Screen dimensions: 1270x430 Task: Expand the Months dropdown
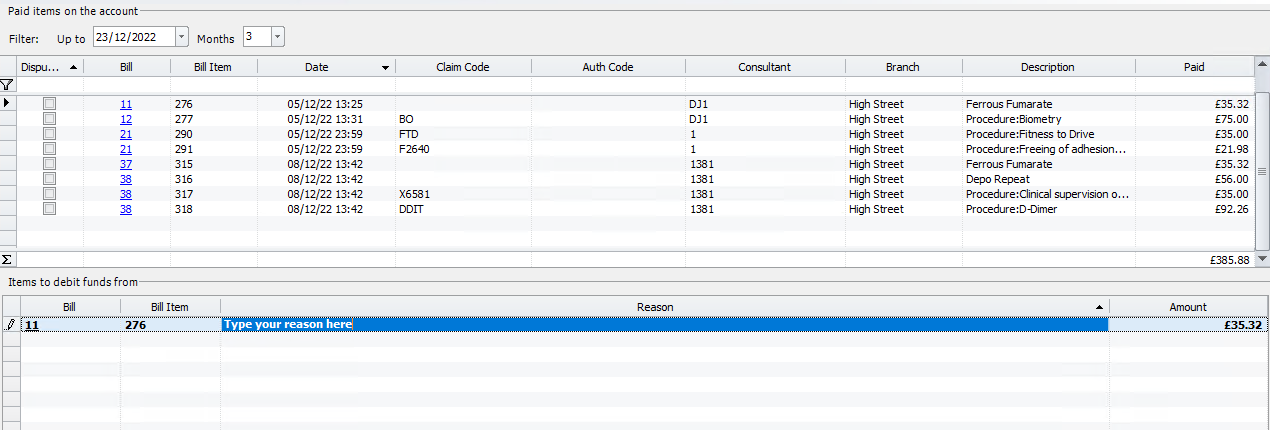(277, 37)
